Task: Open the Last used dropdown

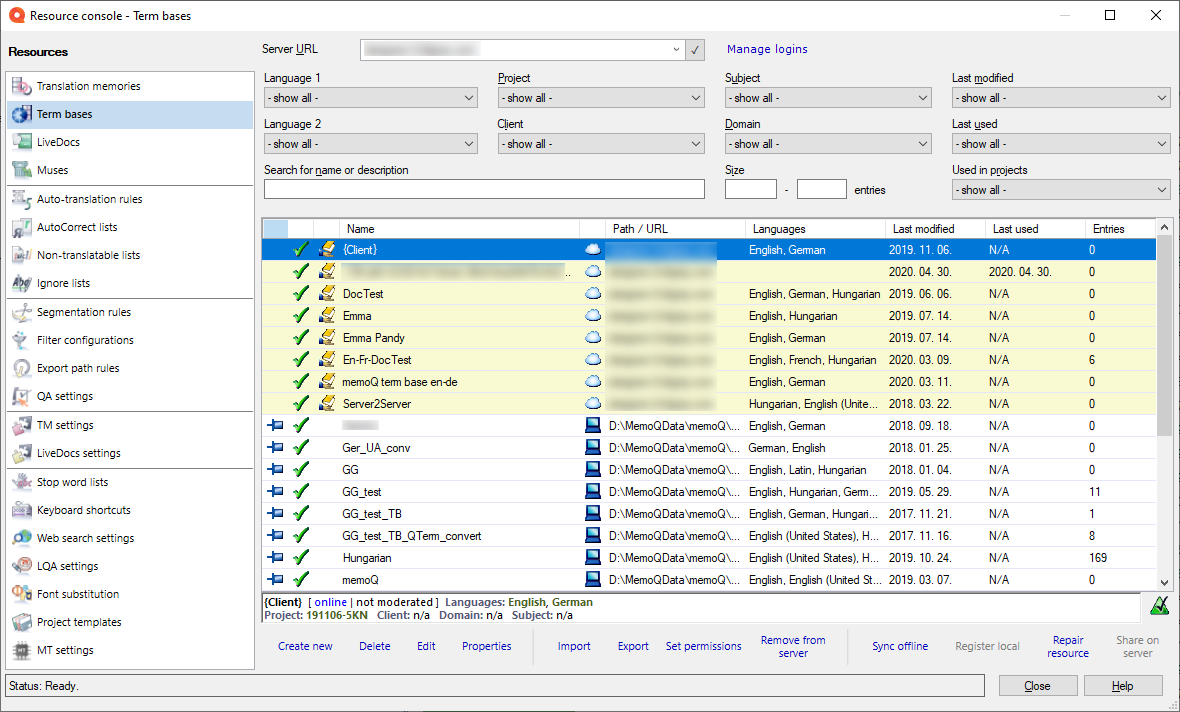Action: pos(1060,143)
